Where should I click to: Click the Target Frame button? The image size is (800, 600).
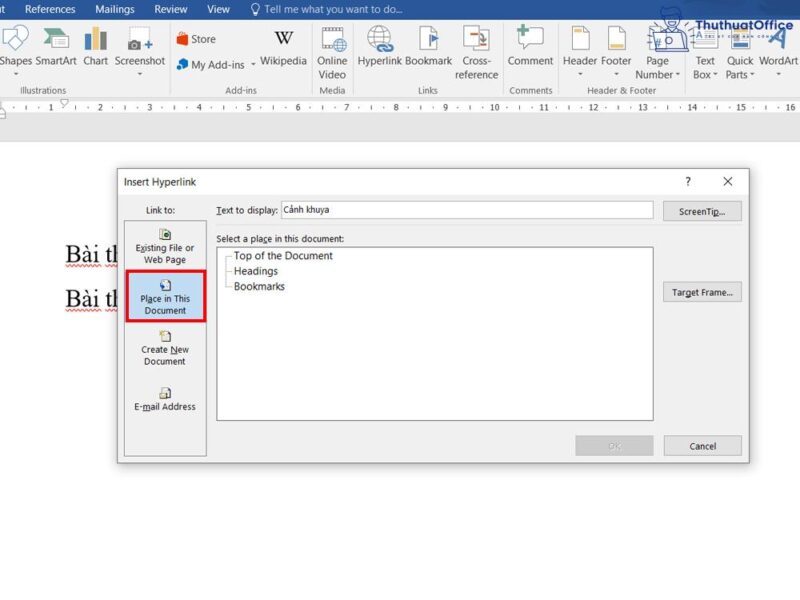point(702,292)
